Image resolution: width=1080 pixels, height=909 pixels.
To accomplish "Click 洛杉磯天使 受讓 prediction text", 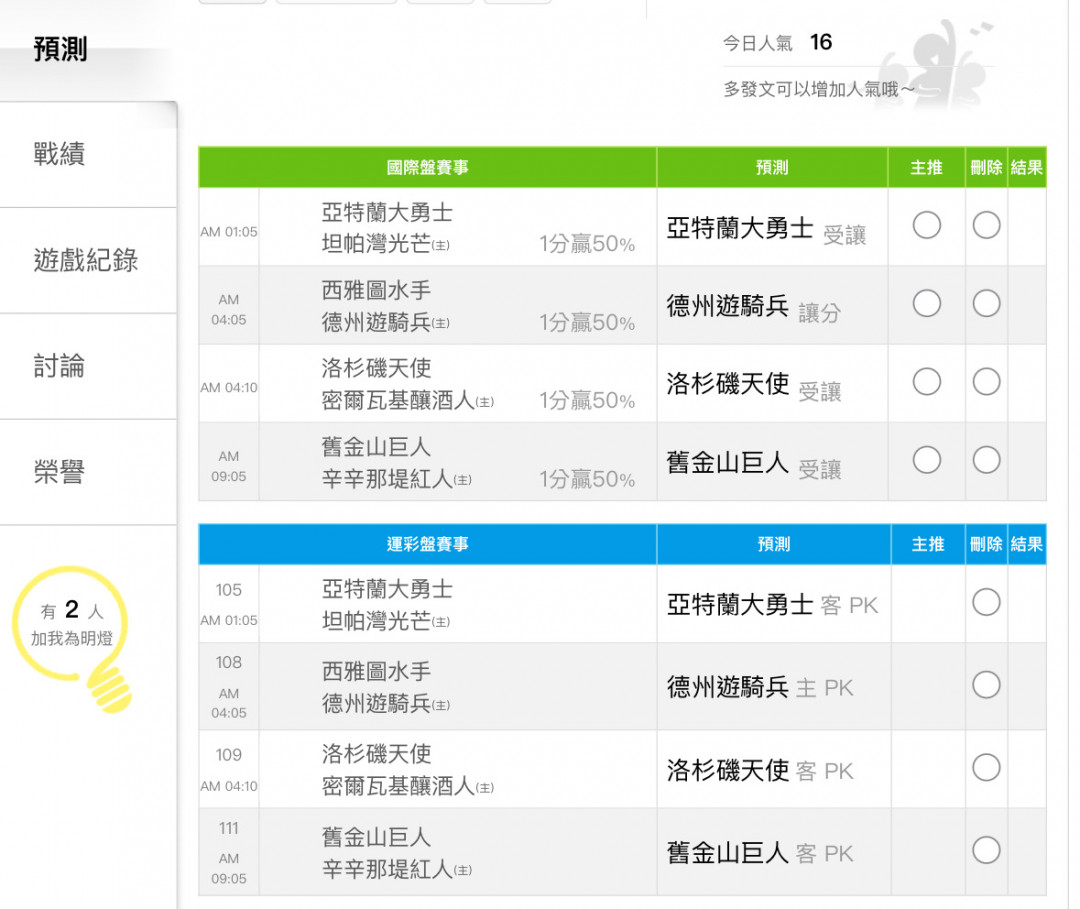I will [x=754, y=386].
